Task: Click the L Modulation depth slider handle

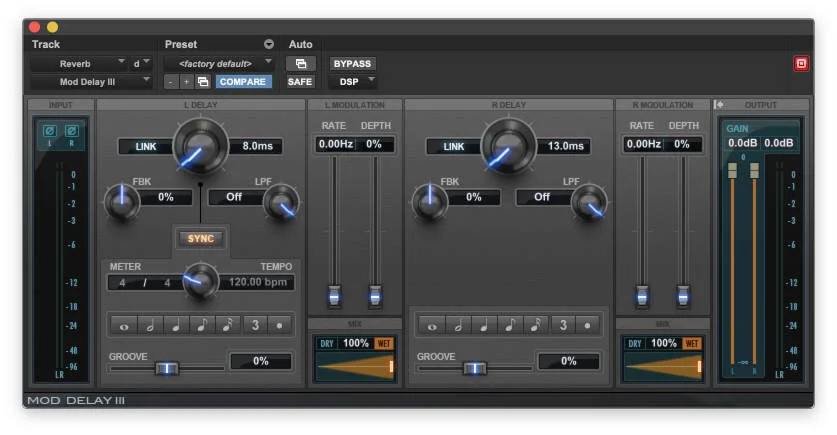Action: pyautogui.click(x=375, y=296)
